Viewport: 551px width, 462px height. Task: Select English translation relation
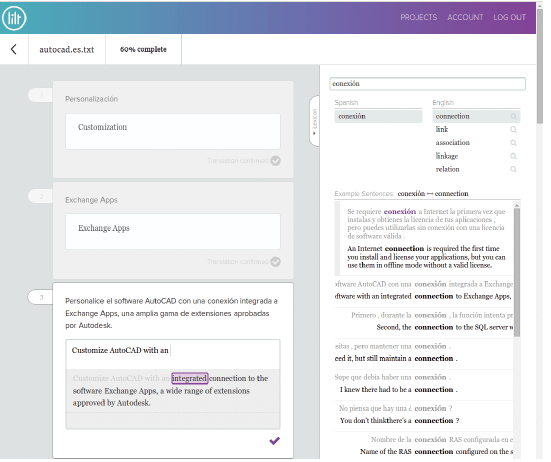coord(447,169)
